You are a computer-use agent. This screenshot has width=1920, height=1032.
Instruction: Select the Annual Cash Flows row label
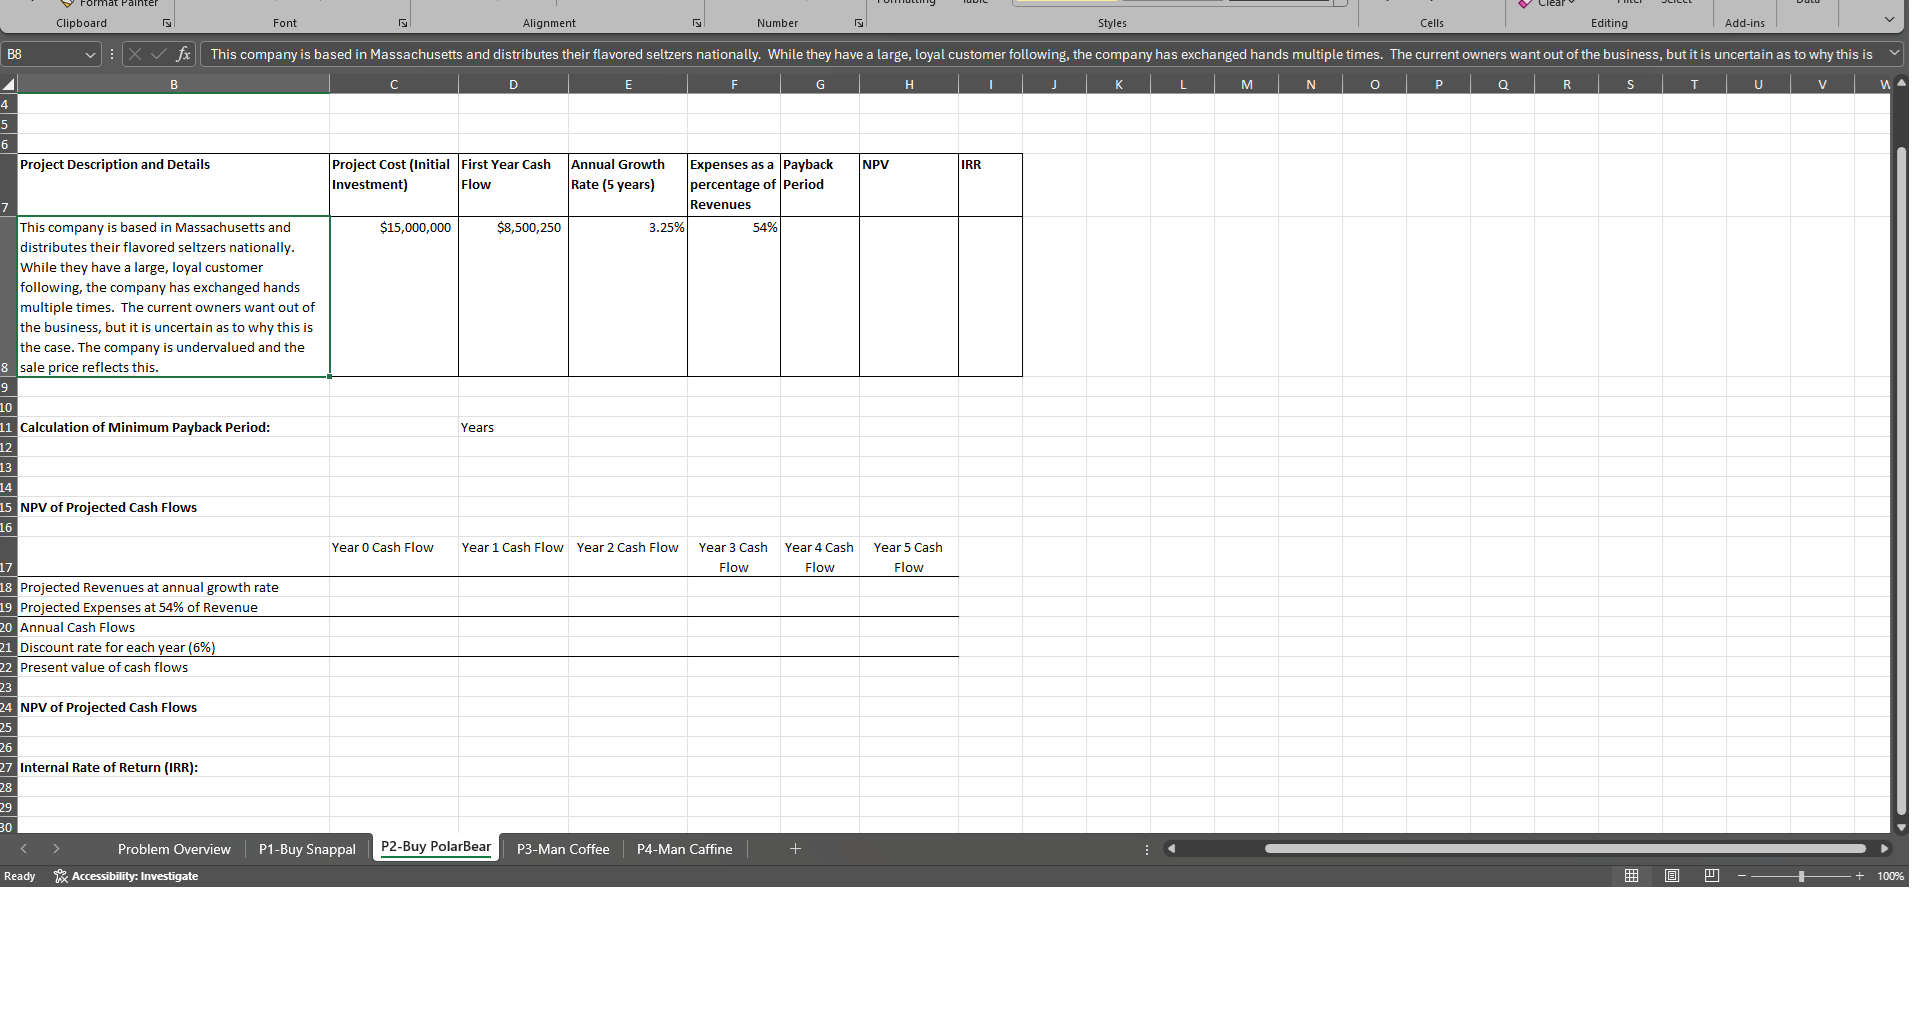[174, 627]
